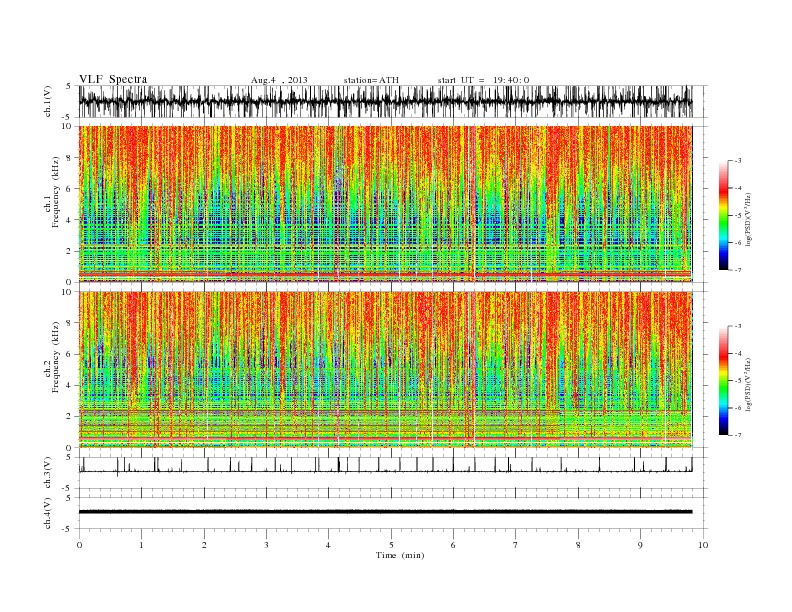Click the "6" tick on the time axis
This screenshot has width=792, height=612.
pyautogui.click(x=453, y=545)
